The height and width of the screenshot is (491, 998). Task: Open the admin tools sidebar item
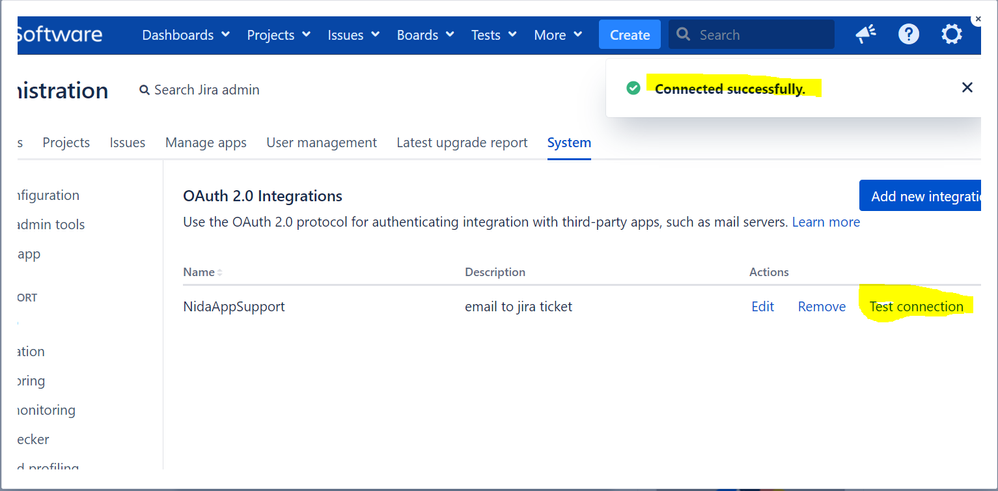[52, 224]
